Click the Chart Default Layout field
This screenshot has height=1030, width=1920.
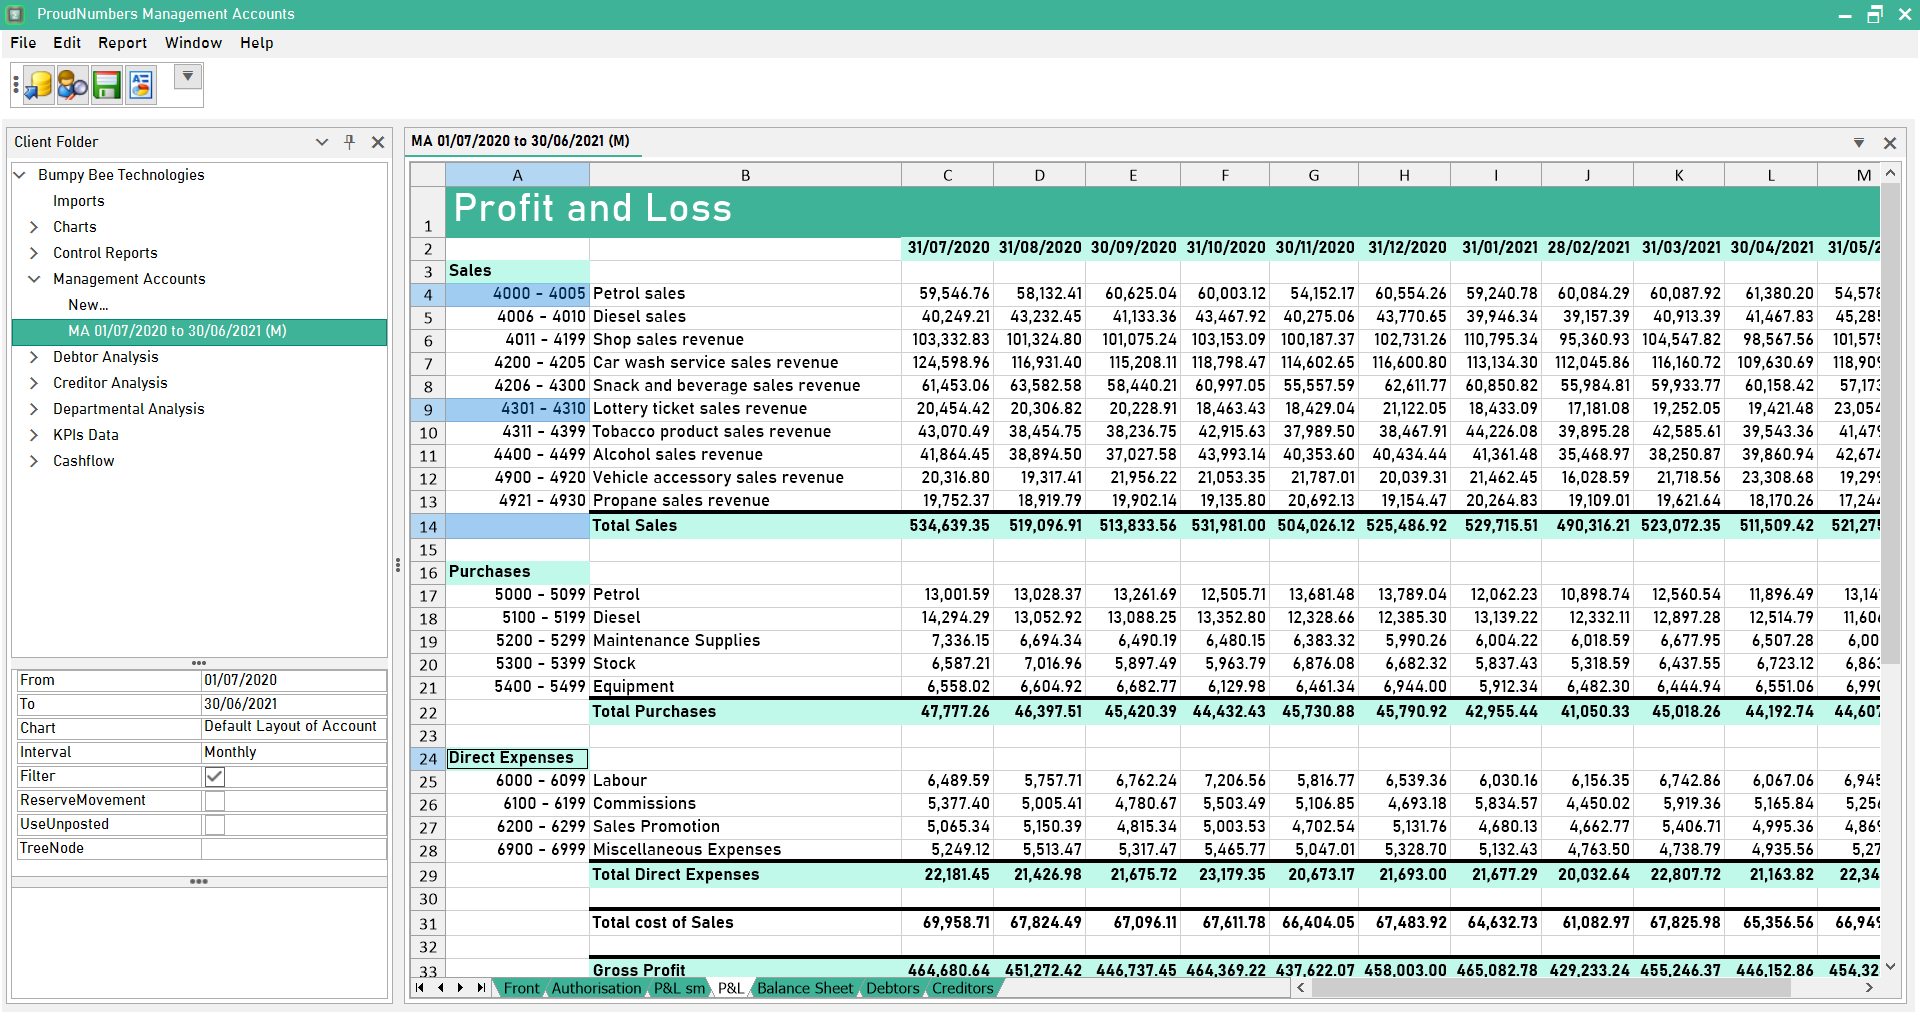tap(293, 728)
